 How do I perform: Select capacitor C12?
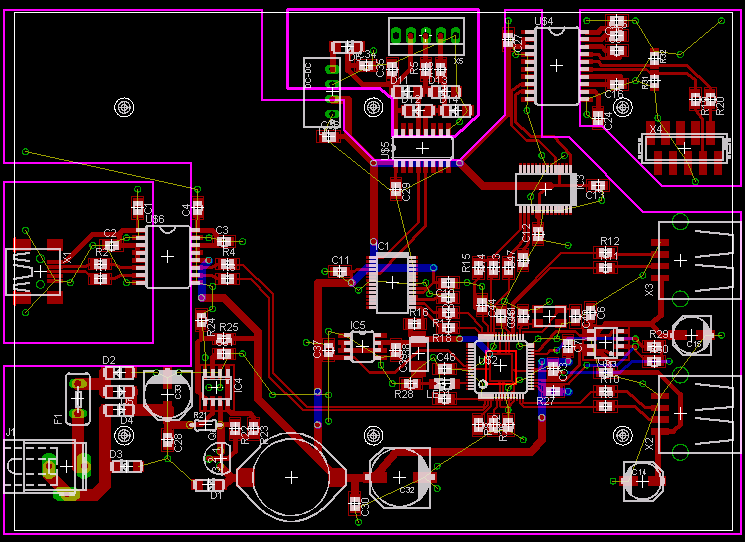click(x=538, y=234)
